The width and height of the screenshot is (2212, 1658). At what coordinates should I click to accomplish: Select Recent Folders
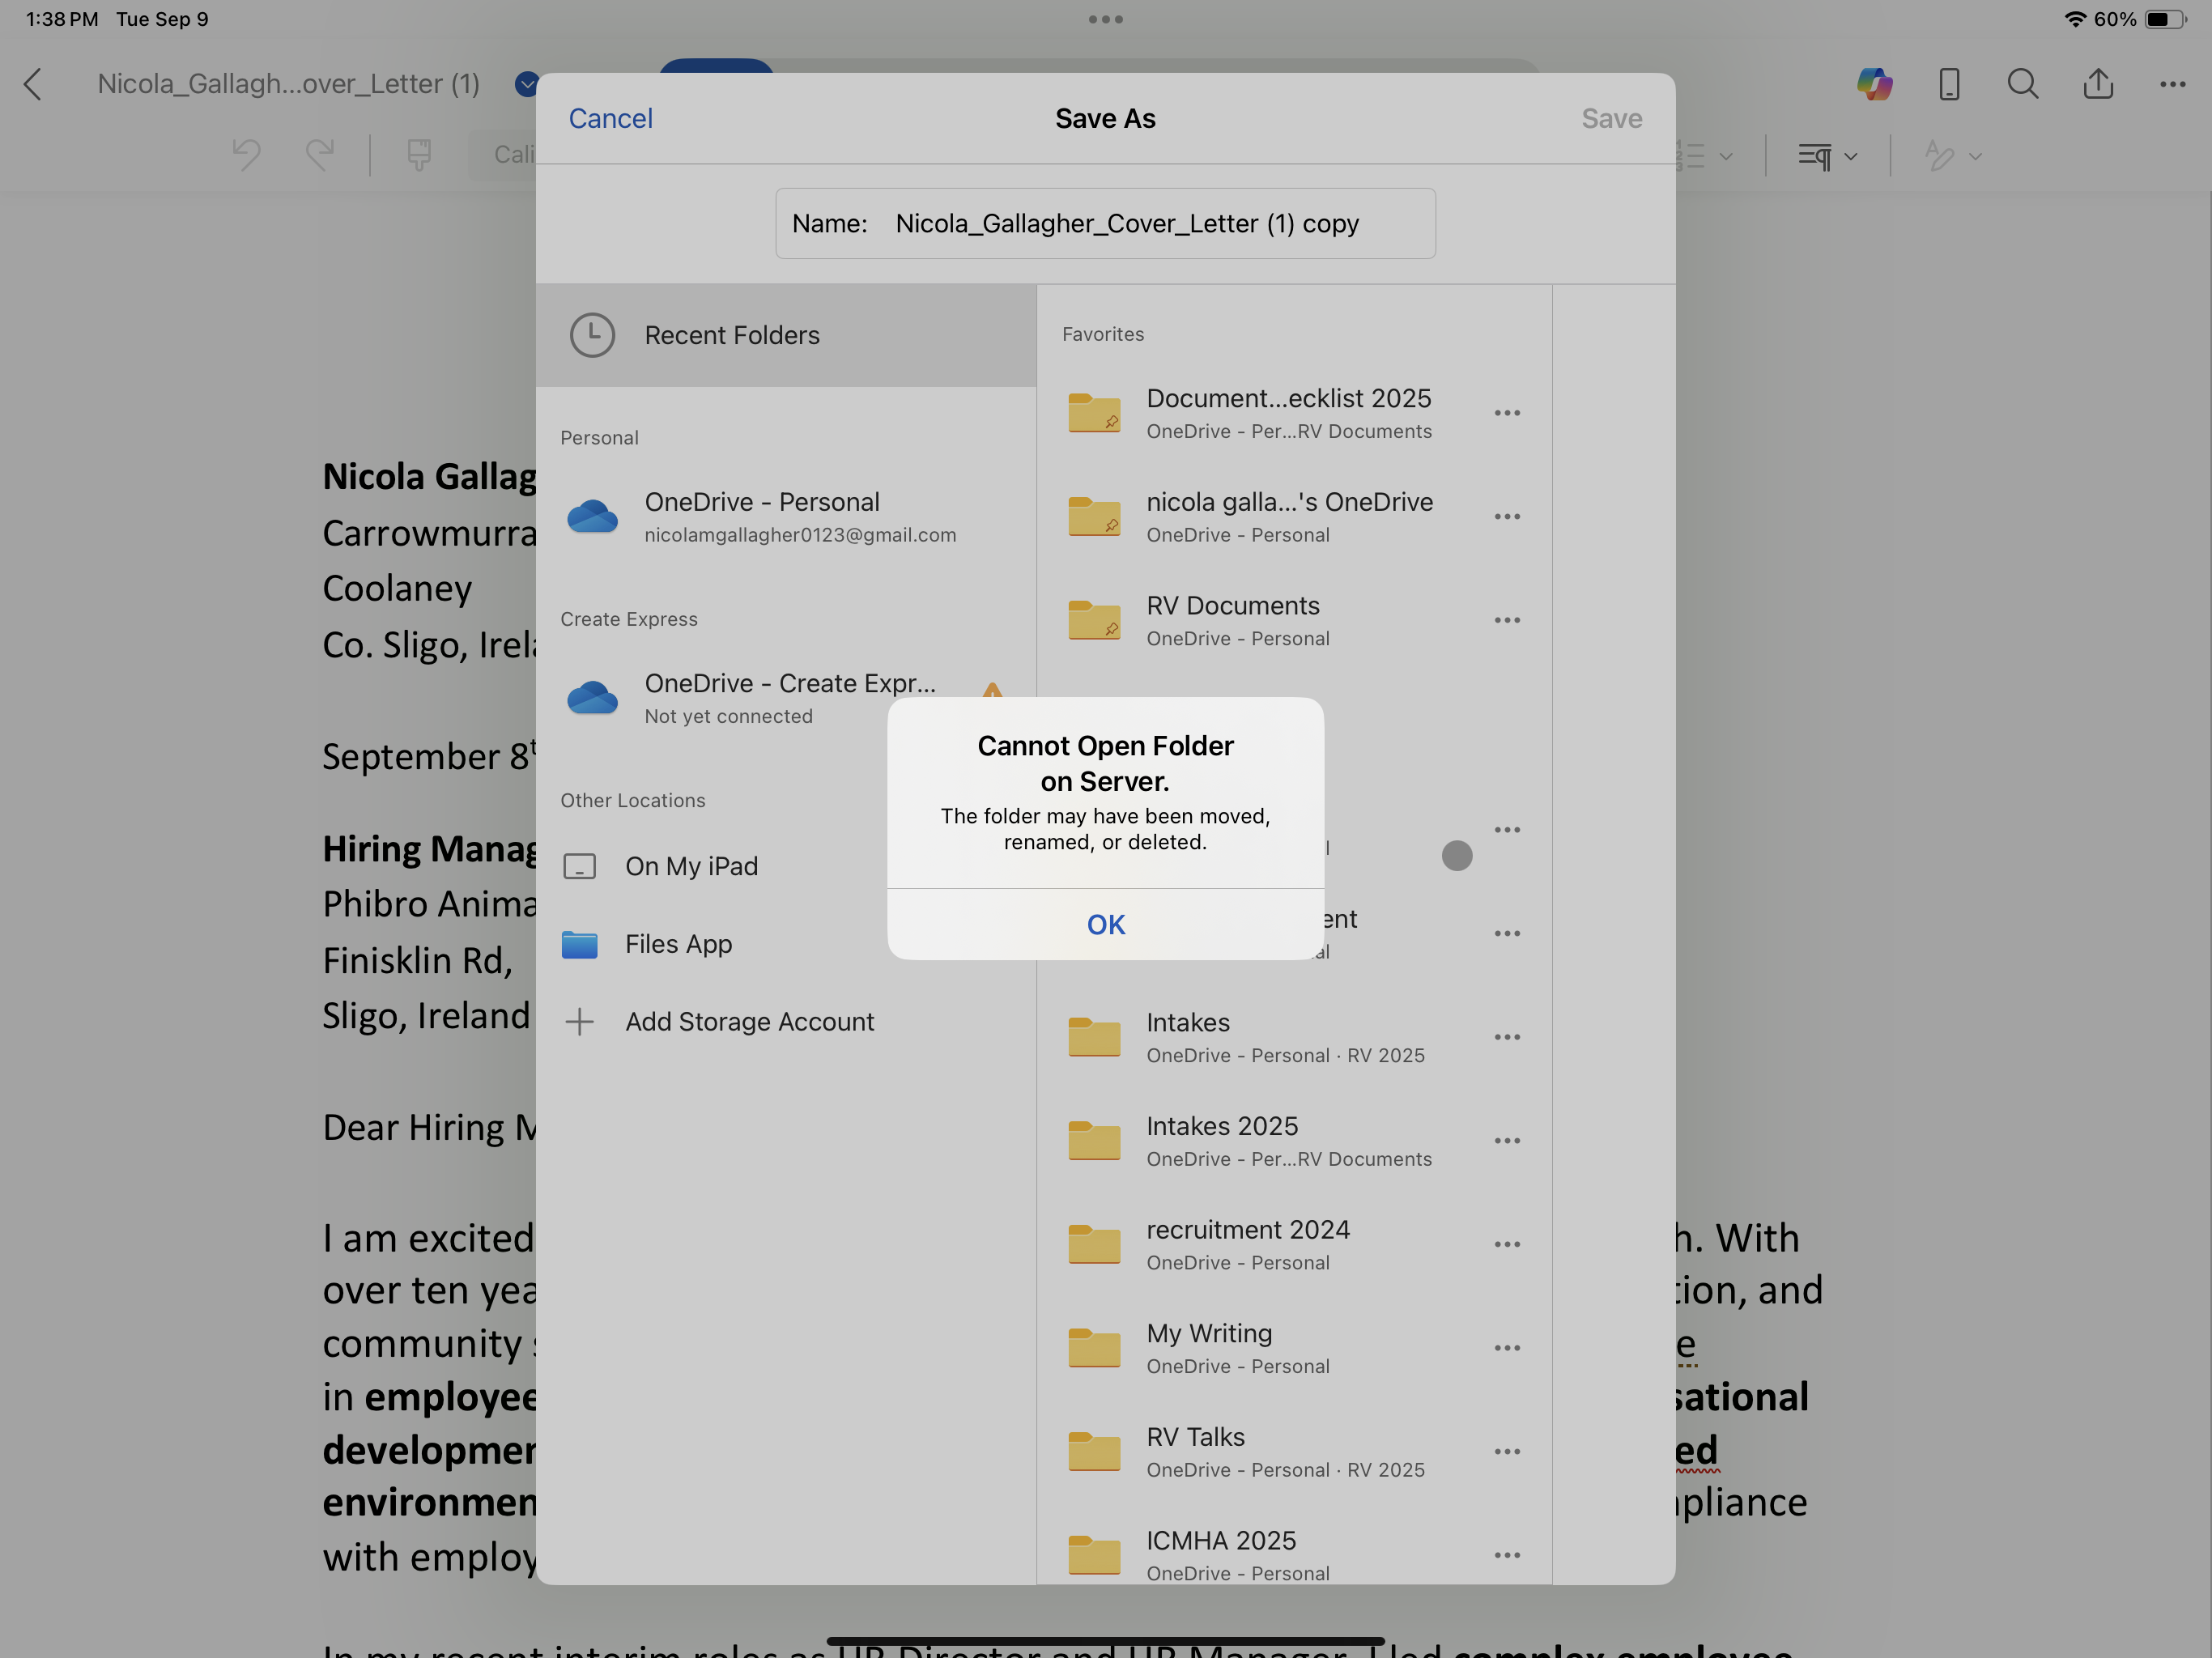pyautogui.click(x=786, y=335)
